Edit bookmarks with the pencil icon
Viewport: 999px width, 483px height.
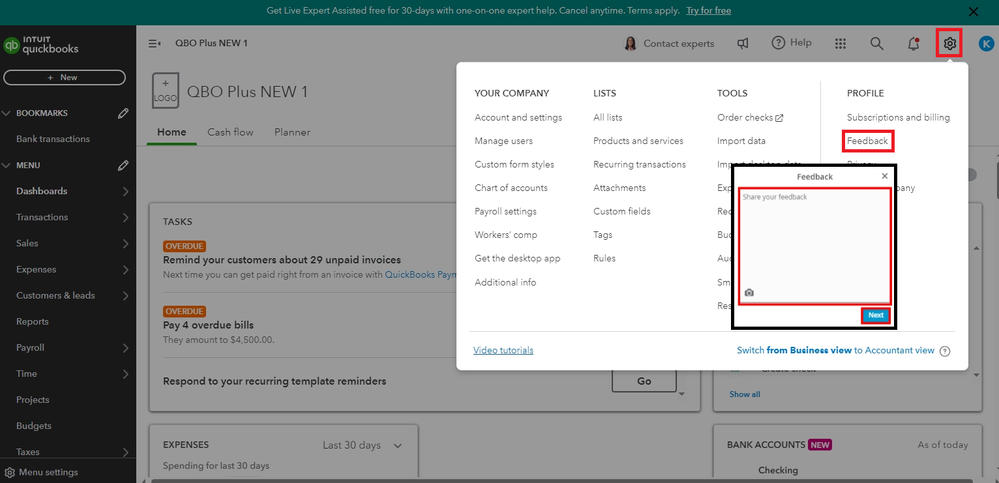(x=123, y=113)
